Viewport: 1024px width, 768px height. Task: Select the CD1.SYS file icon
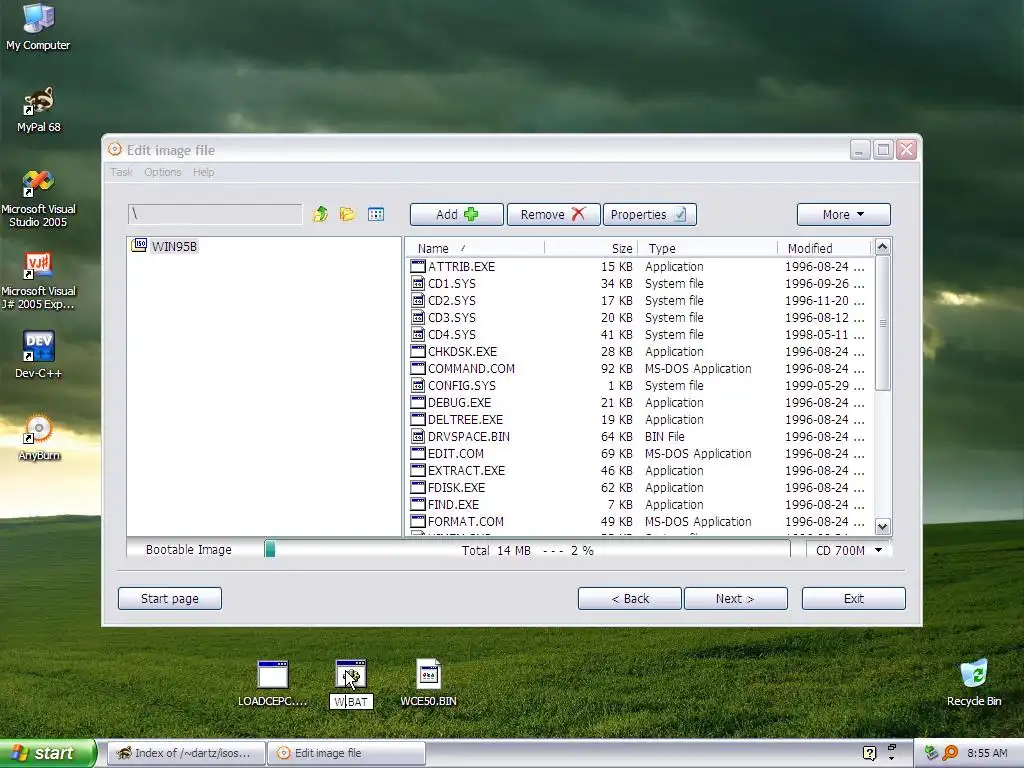pyautogui.click(x=418, y=283)
